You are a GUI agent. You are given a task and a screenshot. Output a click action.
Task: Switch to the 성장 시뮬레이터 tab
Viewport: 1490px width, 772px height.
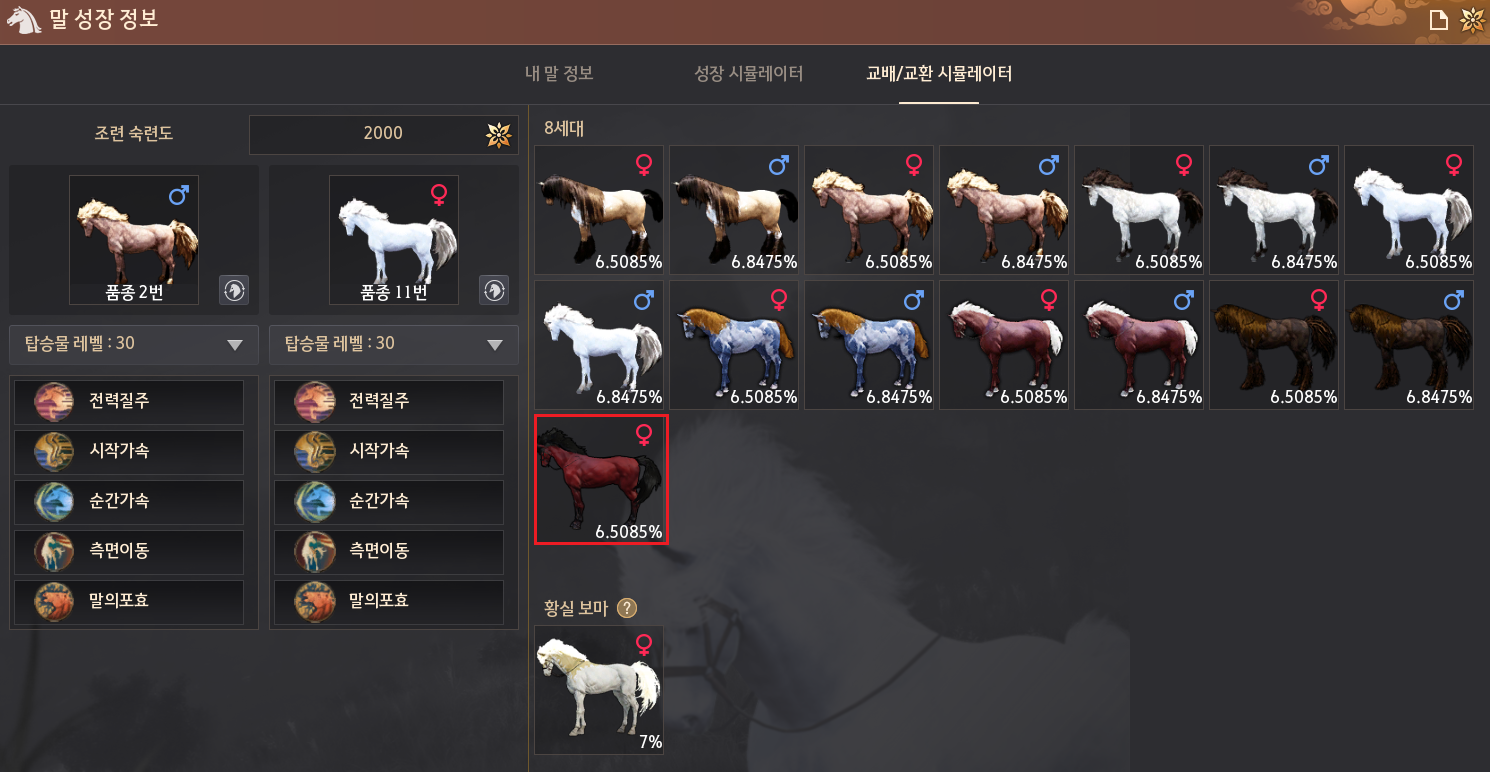pyautogui.click(x=749, y=74)
